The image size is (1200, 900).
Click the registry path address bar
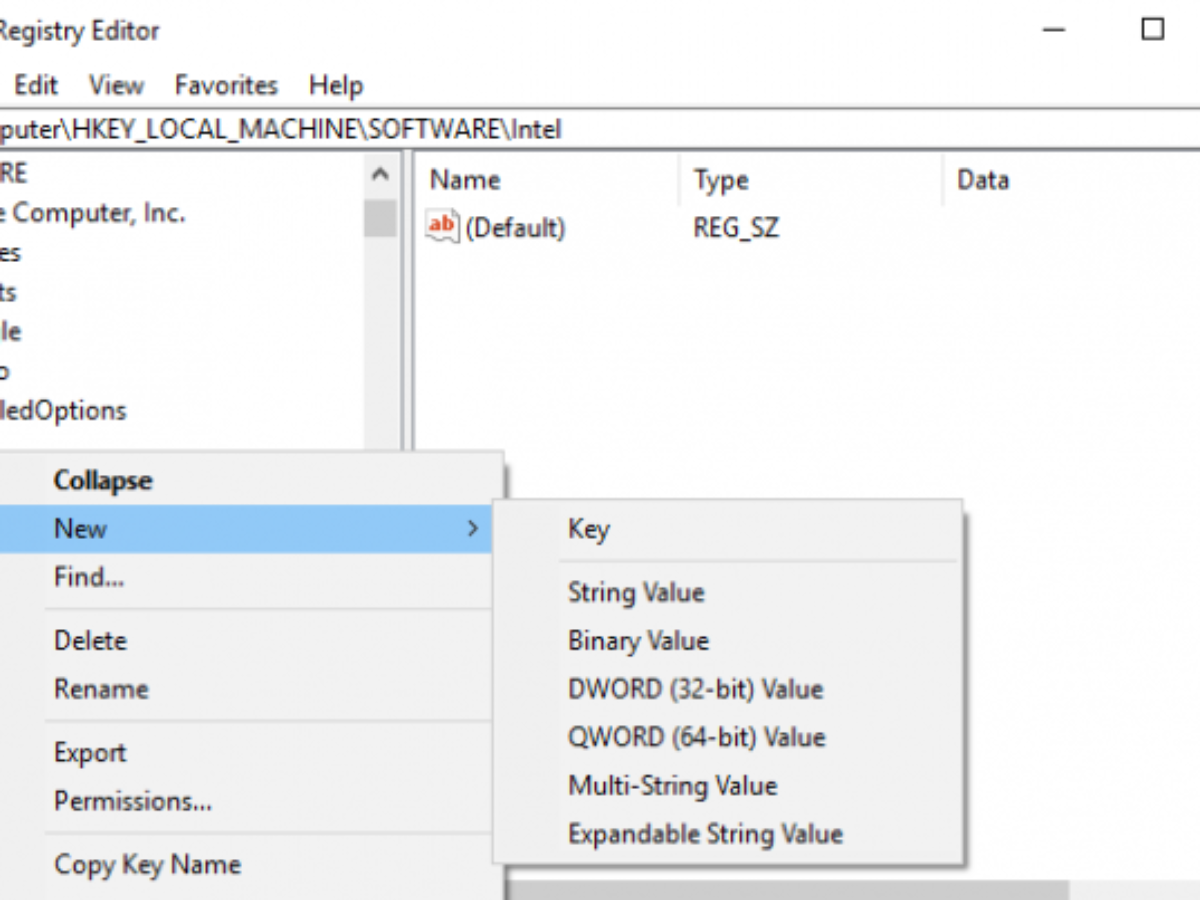600,129
